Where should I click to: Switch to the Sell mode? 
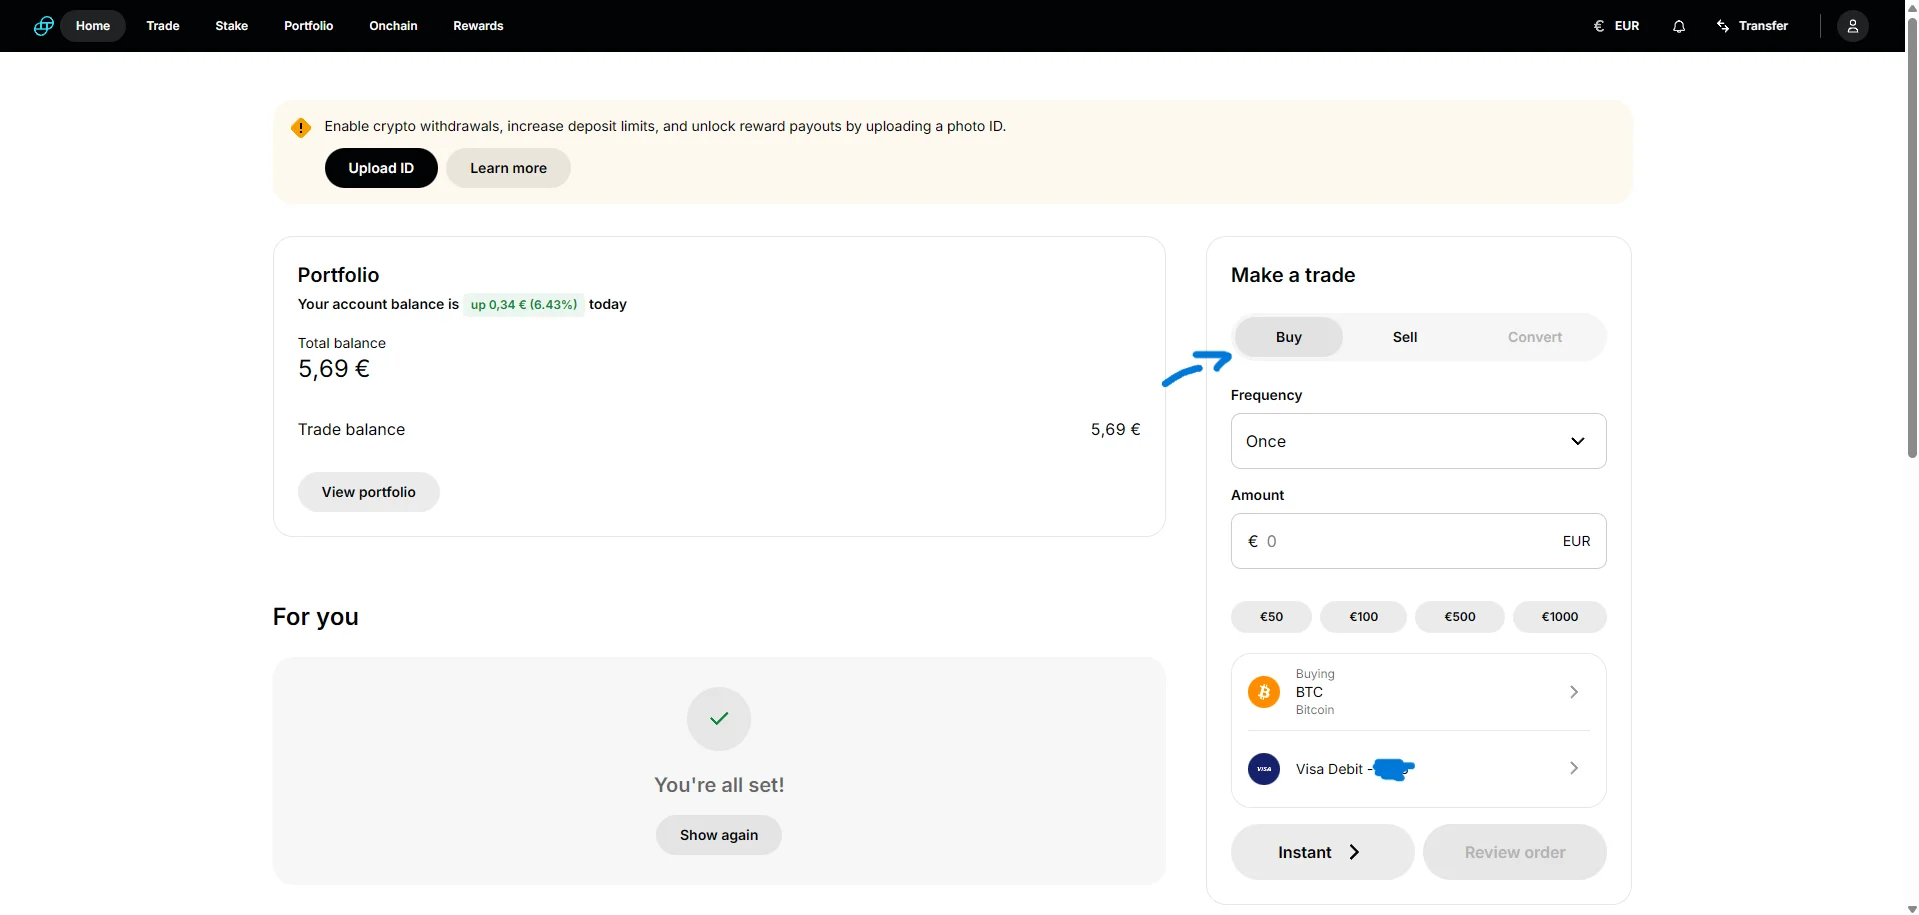[x=1404, y=336]
